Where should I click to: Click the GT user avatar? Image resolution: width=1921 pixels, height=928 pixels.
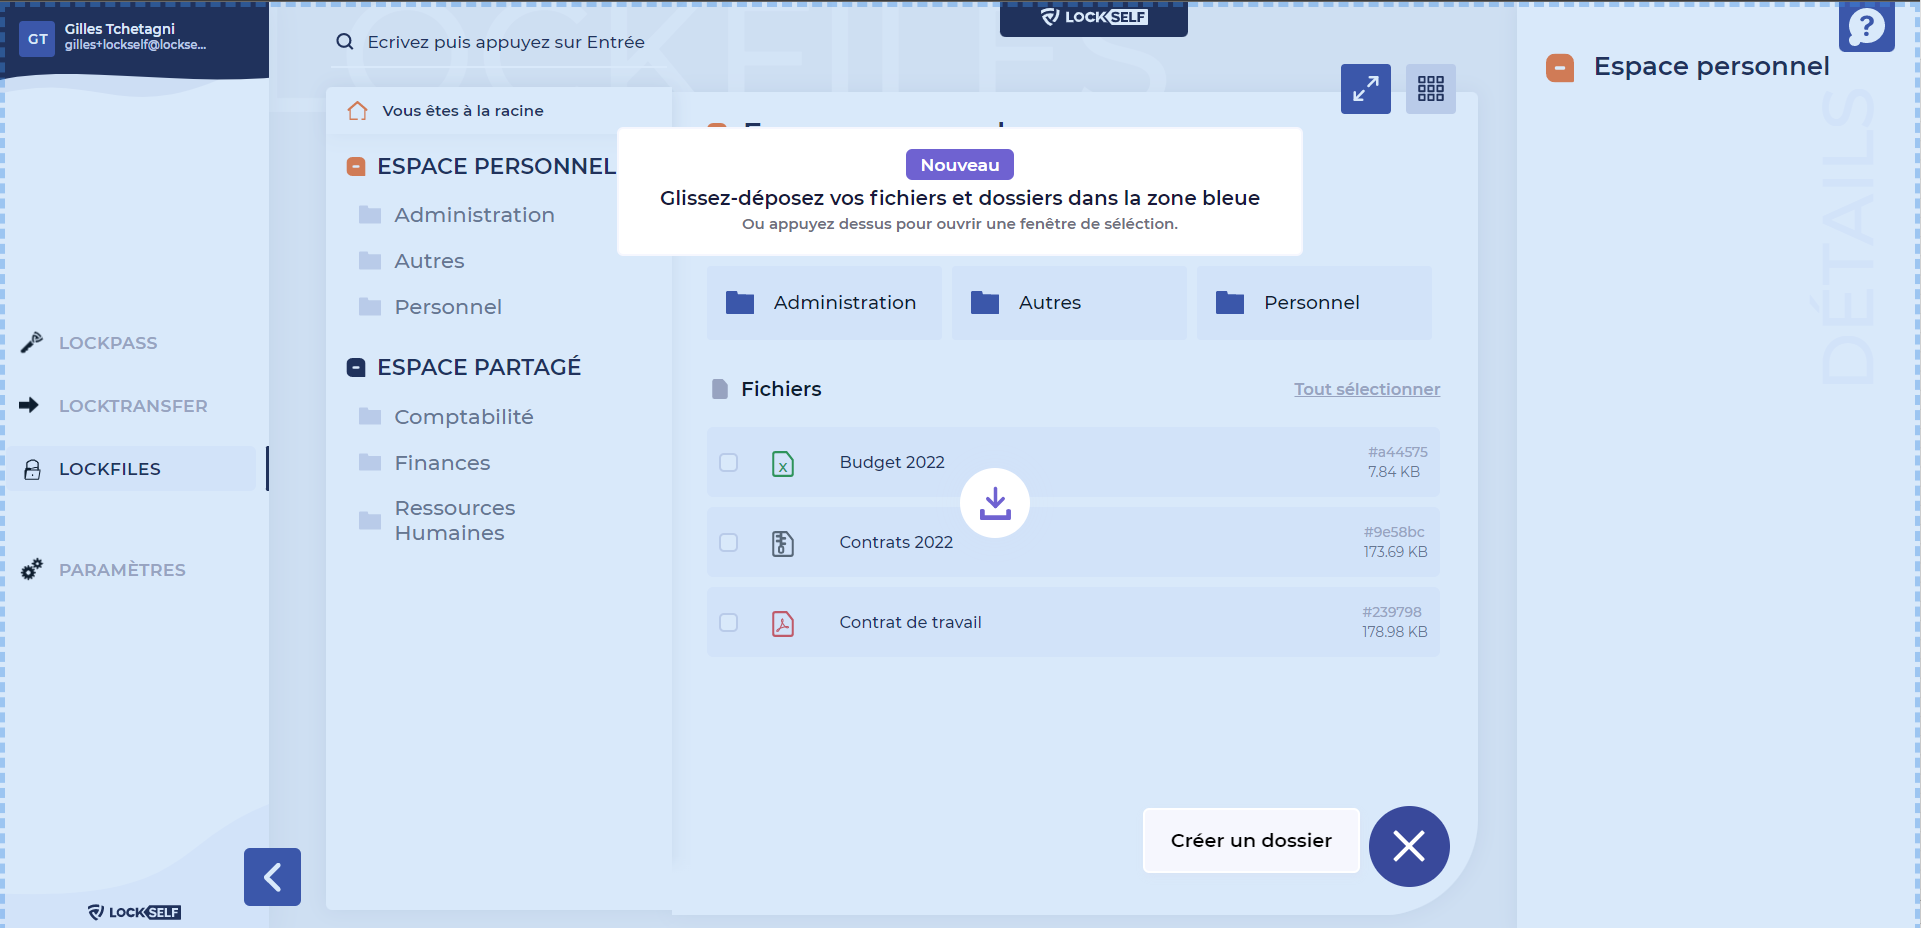[x=37, y=39]
